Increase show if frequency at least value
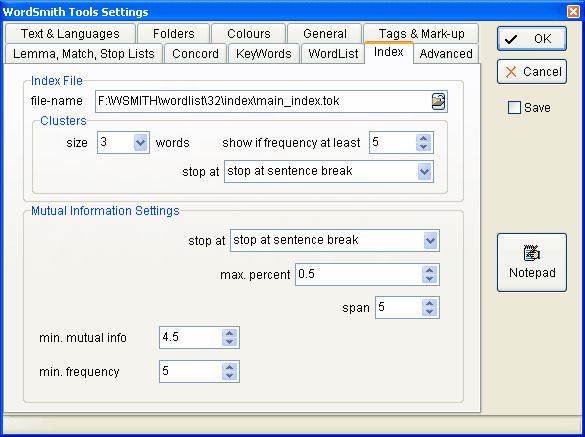585x437 pixels. tap(423, 138)
